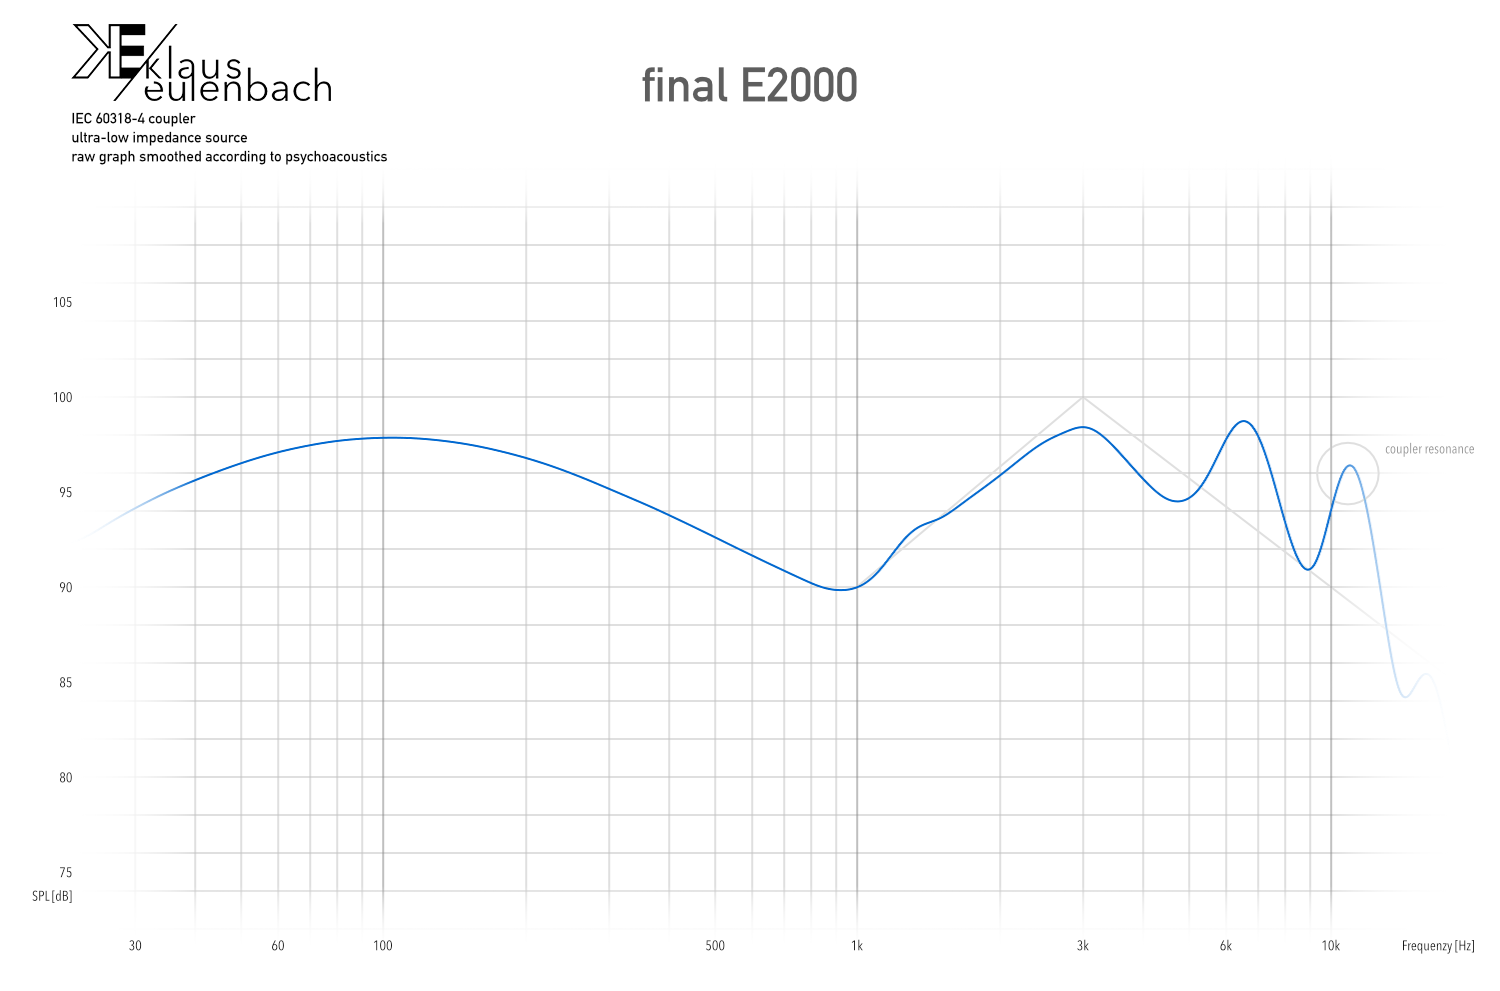Click the 30 Hz frequency axis label
This screenshot has height=991, width=1500.
coord(135,946)
